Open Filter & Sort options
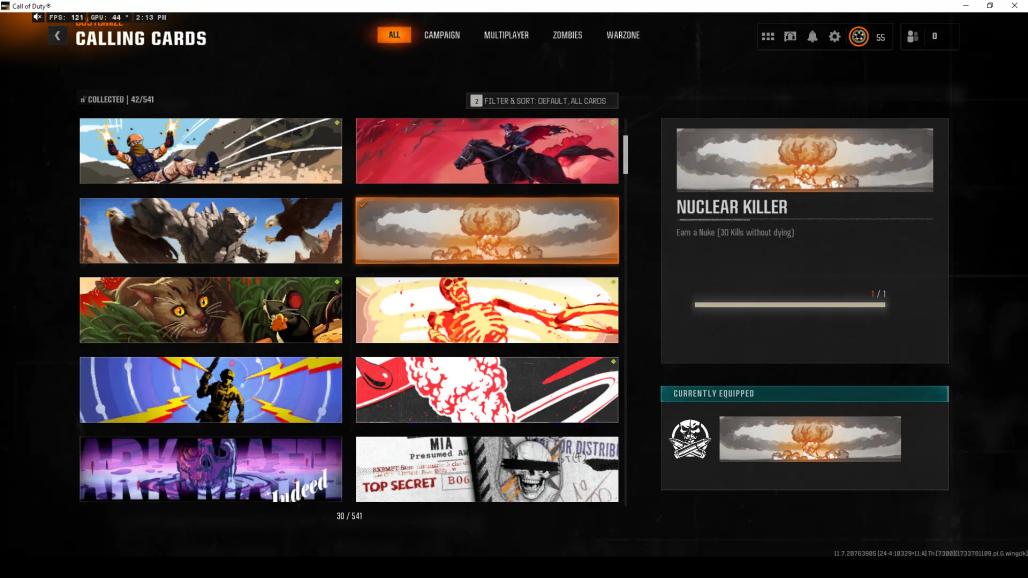The width and height of the screenshot is (1028, 578). [x=542, y=101]
